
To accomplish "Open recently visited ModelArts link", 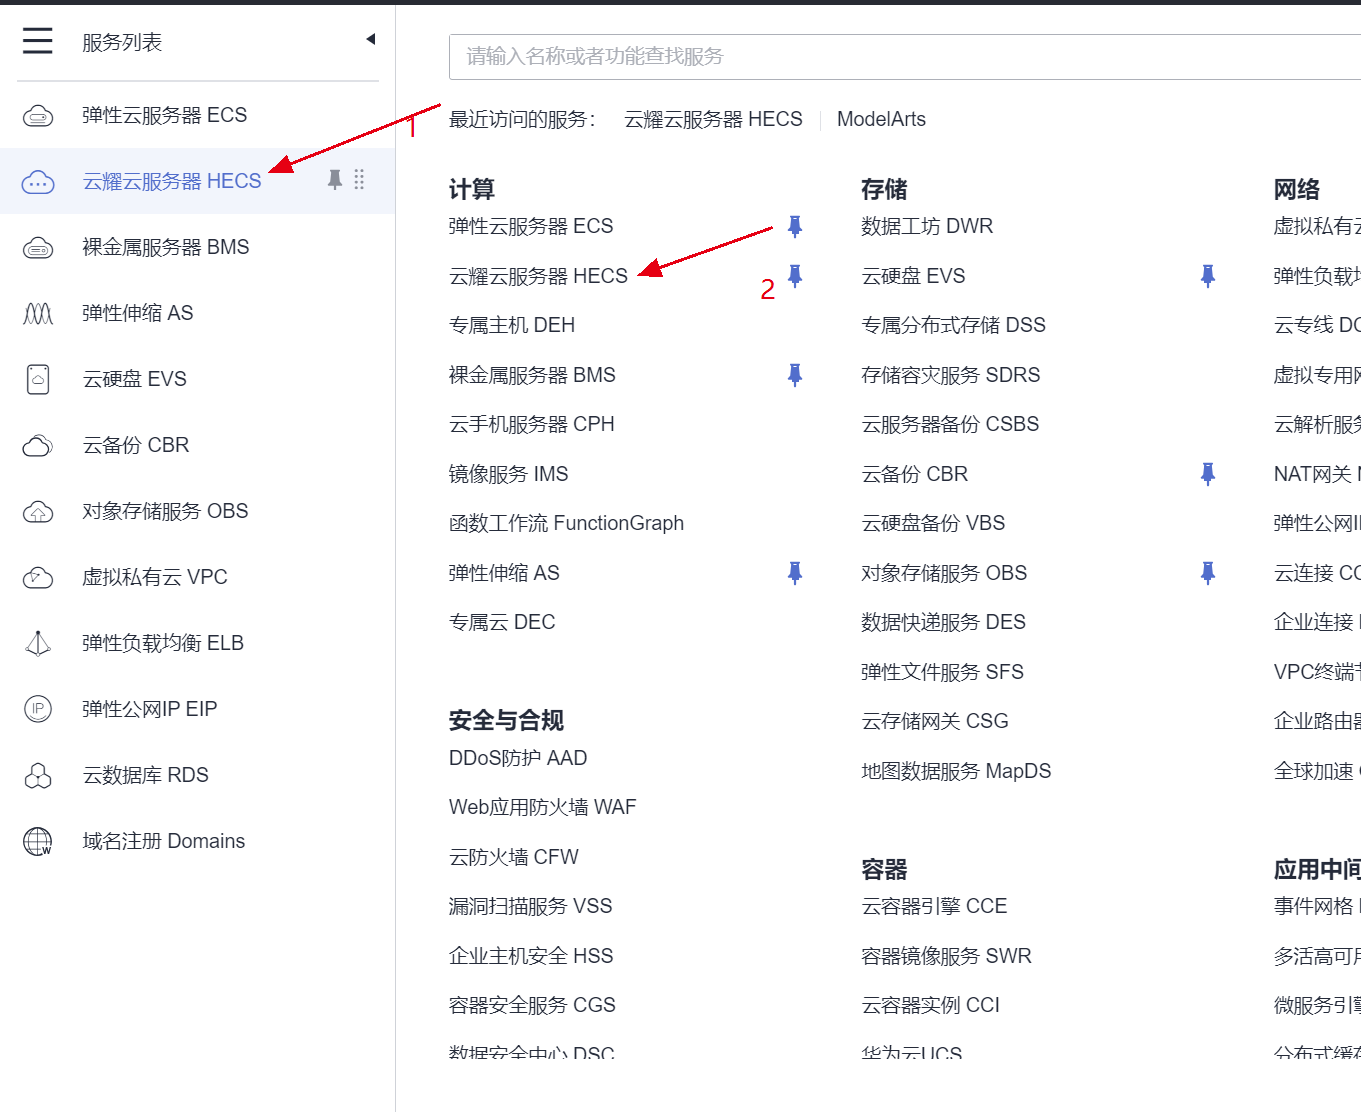I will (x=881, y=119).
